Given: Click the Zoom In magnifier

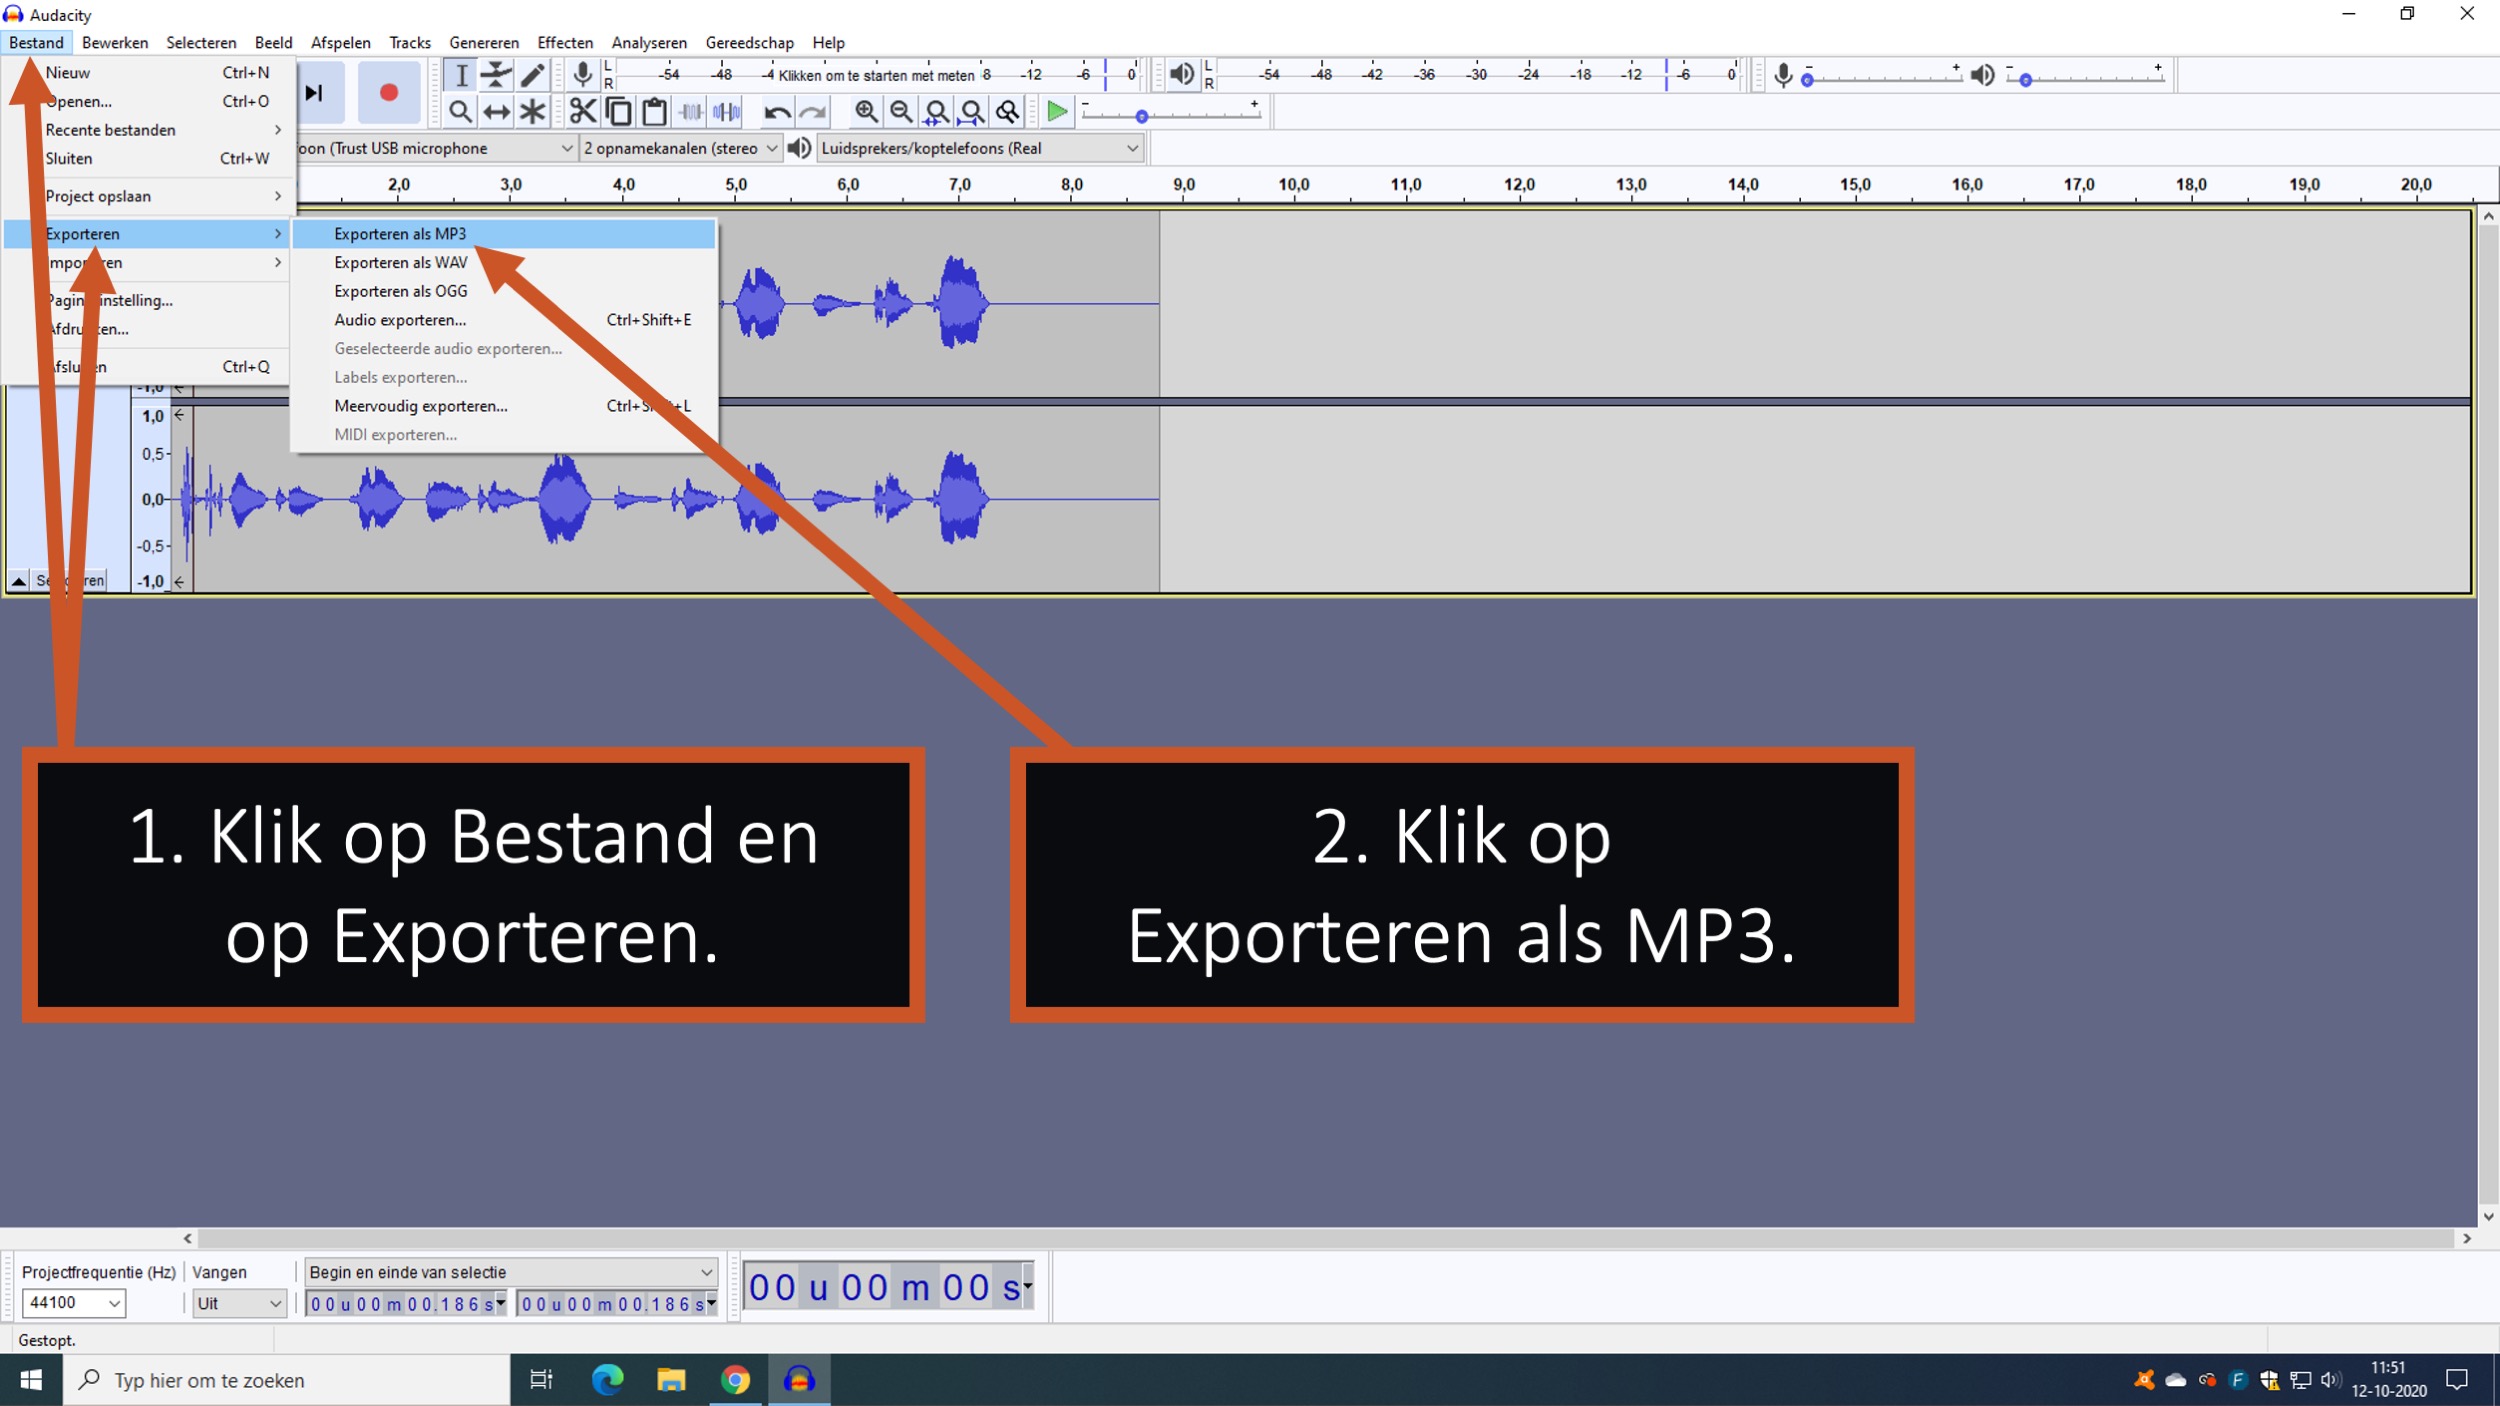Looking at the screenshot, I should 866,112.
